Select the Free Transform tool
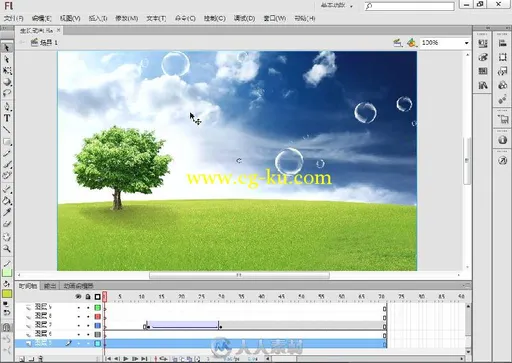The height and width of the screenshot is (363, 512). click(x=7, y=71)
